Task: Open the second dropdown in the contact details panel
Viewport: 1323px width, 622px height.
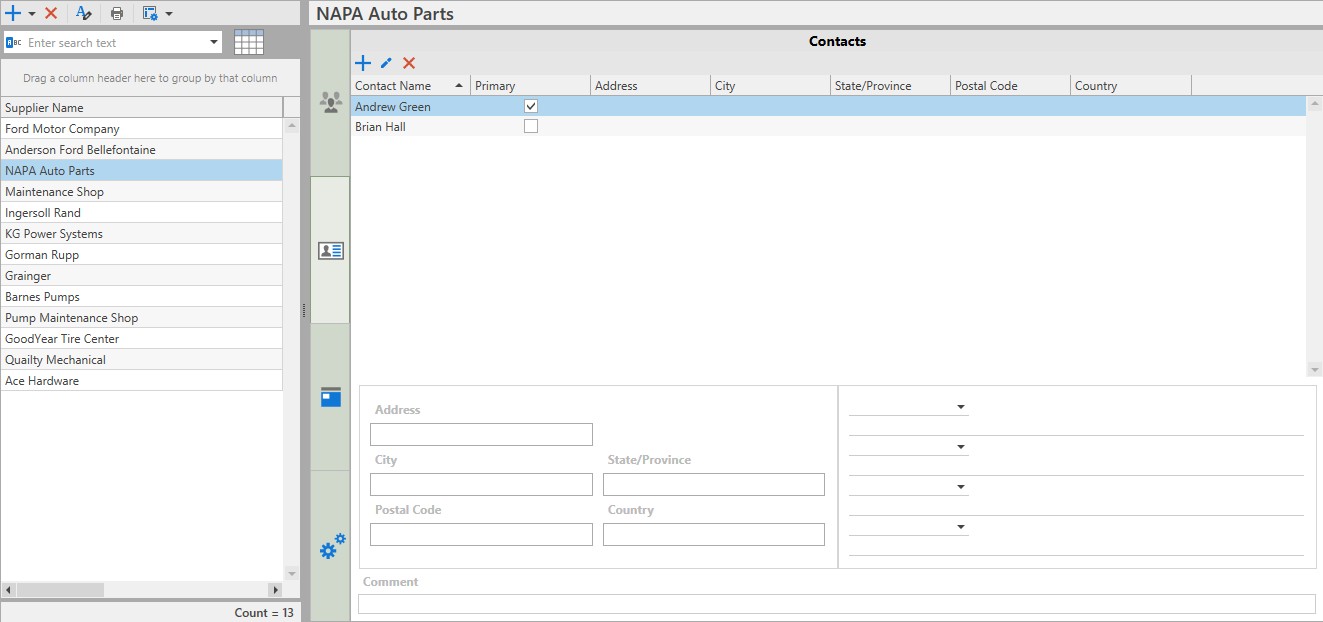Action: click(961, 447)
